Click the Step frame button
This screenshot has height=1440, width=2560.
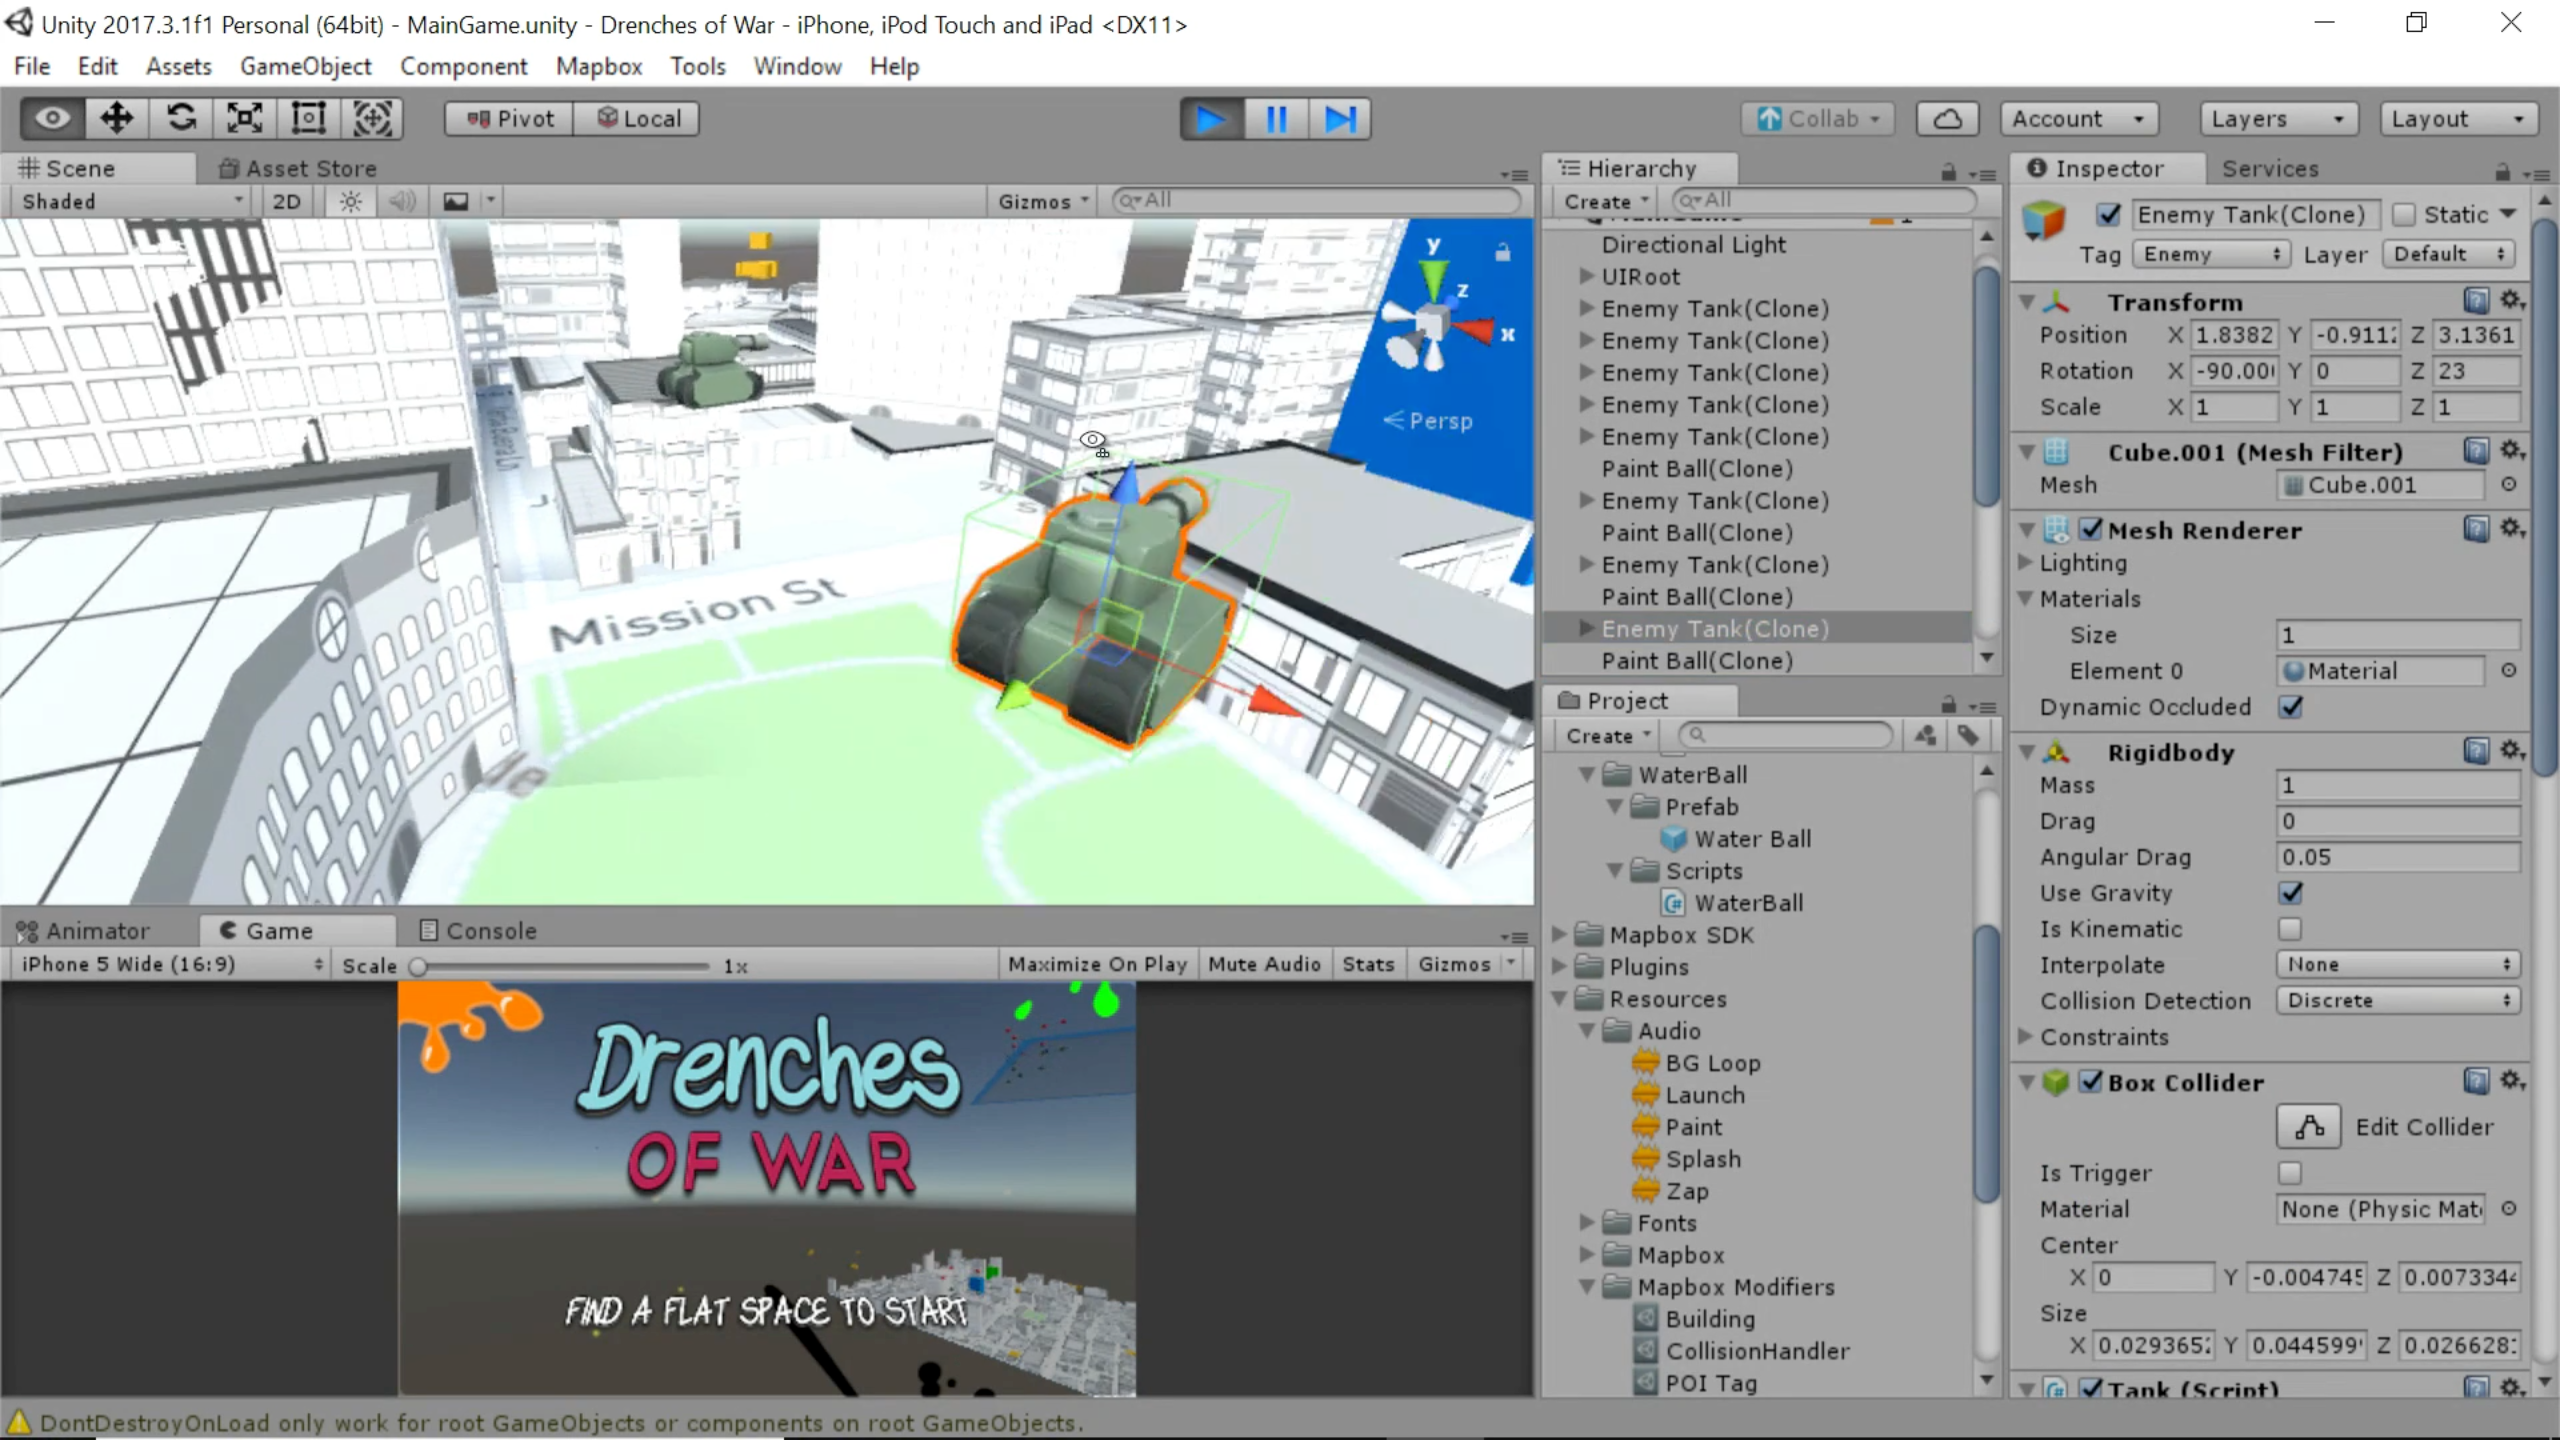pyautogui.click(x=1339, y=119)
